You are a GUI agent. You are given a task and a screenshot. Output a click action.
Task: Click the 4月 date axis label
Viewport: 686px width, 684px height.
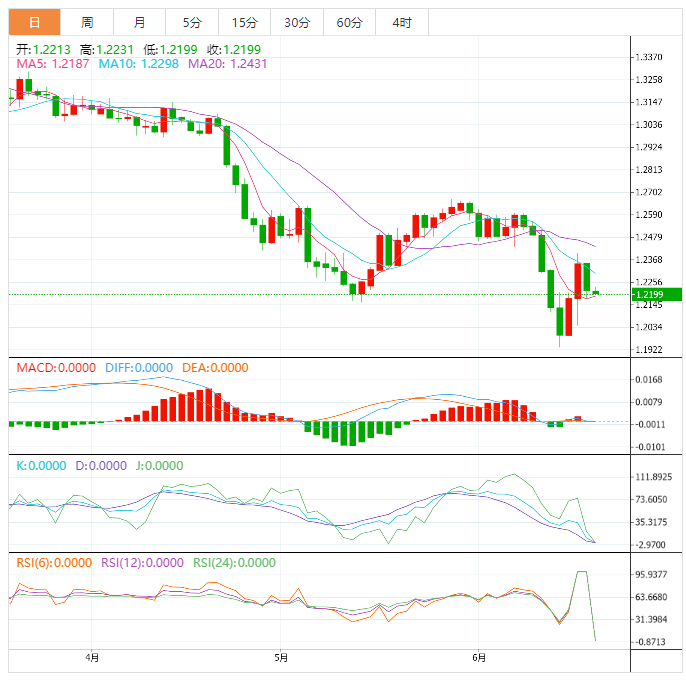point(92,657)
